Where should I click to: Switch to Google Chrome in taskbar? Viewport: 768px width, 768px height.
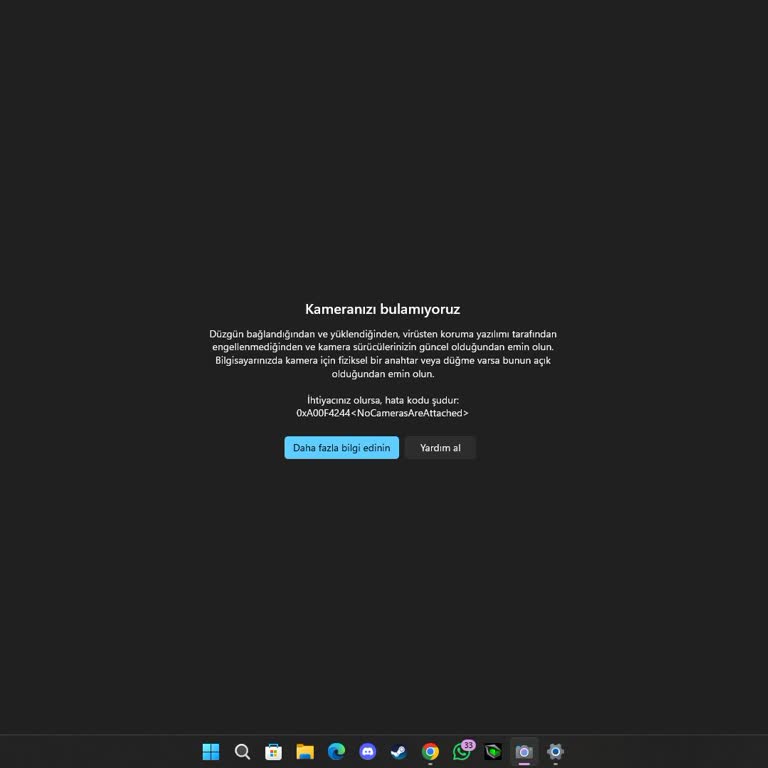430,751
